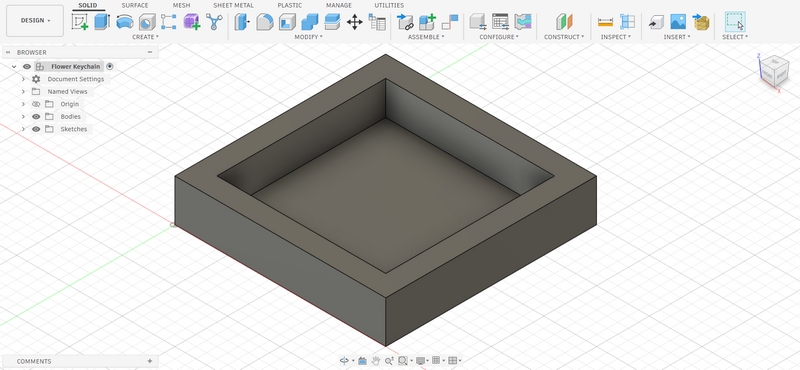Viewport: 800px width, 370px height.
Task: Open the Modify dropdown menu
Action: 308,37
